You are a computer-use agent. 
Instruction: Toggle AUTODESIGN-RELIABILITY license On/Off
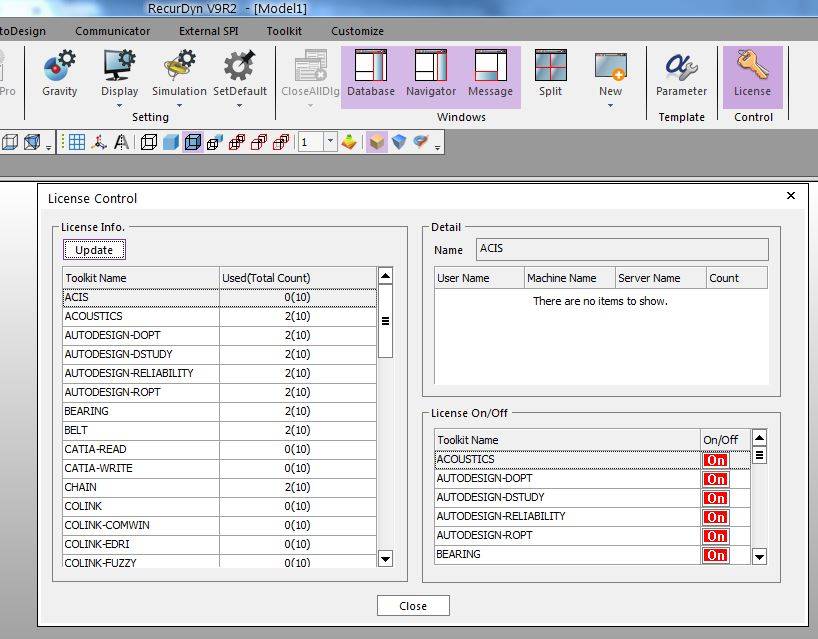click(x=716, y=517)
